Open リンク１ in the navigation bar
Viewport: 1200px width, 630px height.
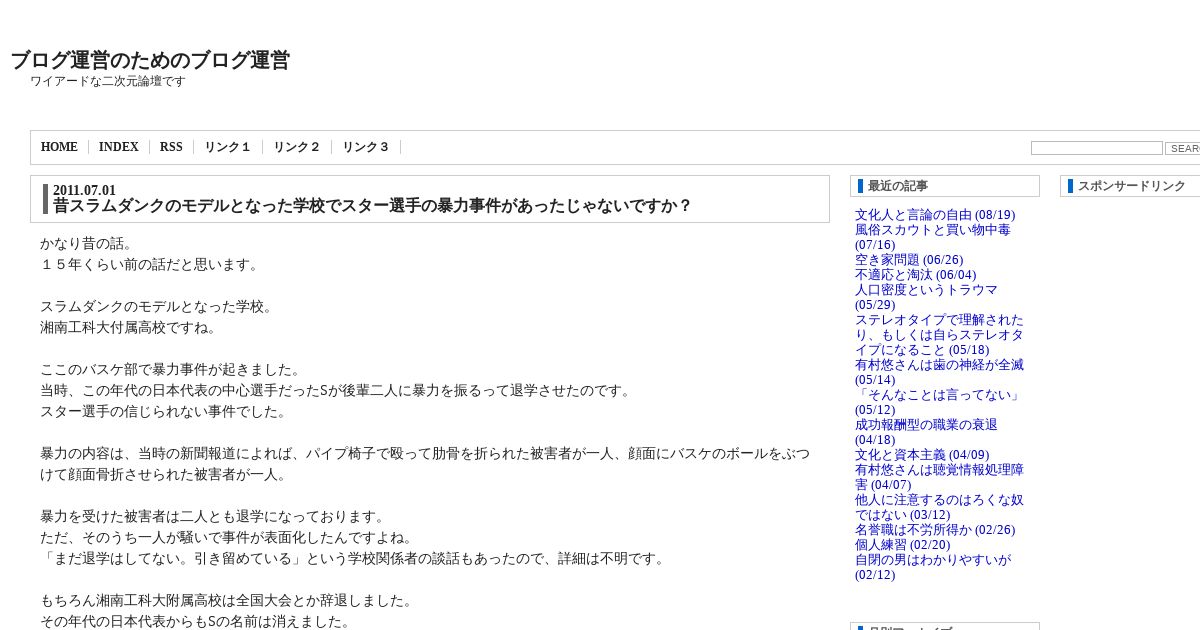pos(228,147)
